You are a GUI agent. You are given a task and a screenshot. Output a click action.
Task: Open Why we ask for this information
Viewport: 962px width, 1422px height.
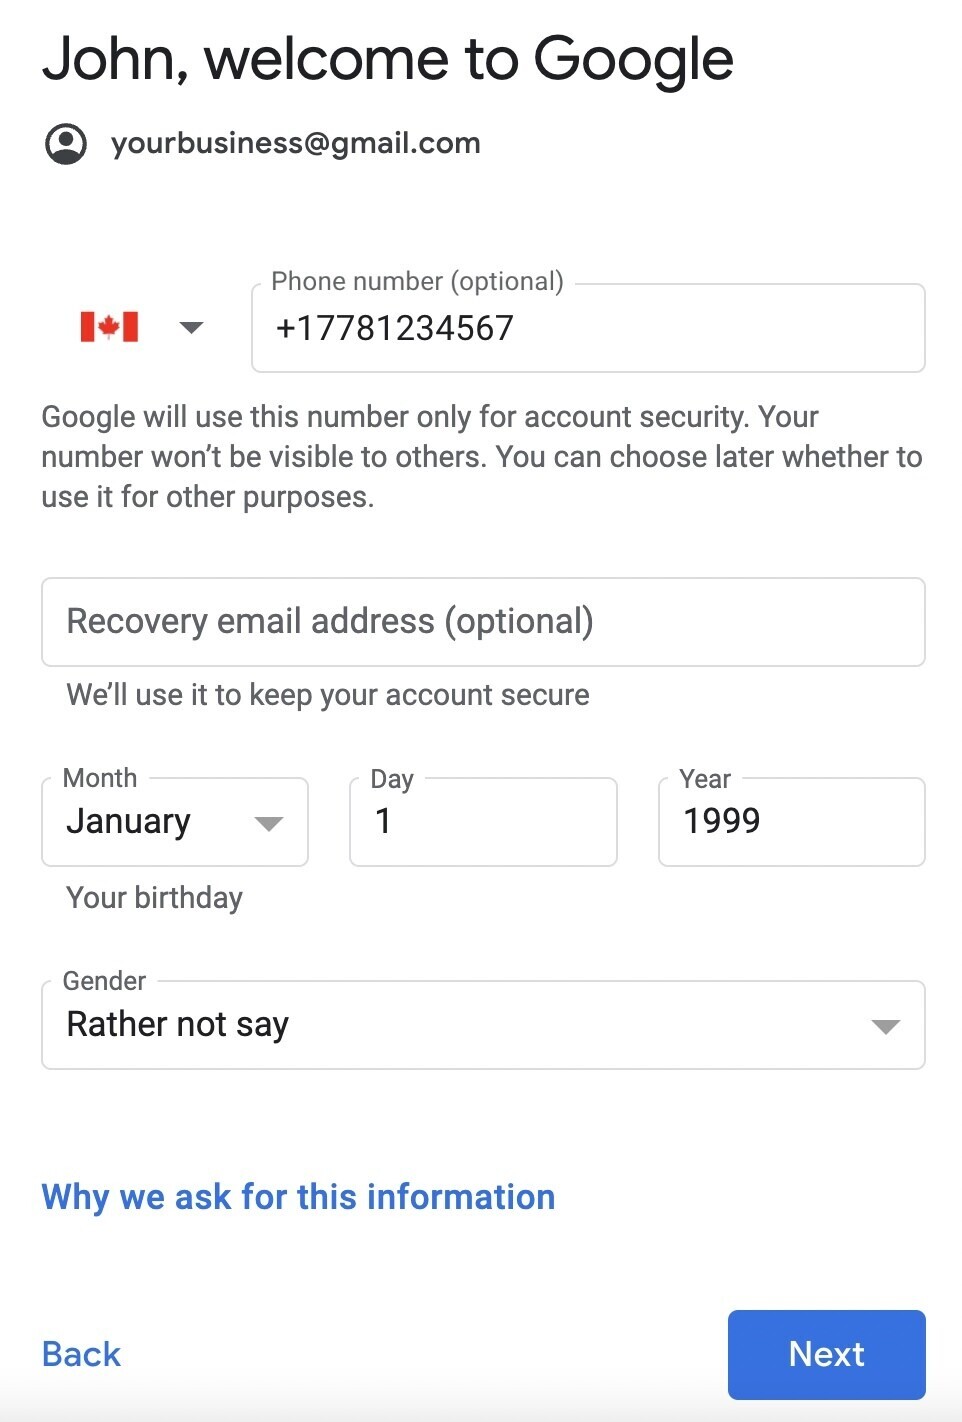[x=298, y=1197]
